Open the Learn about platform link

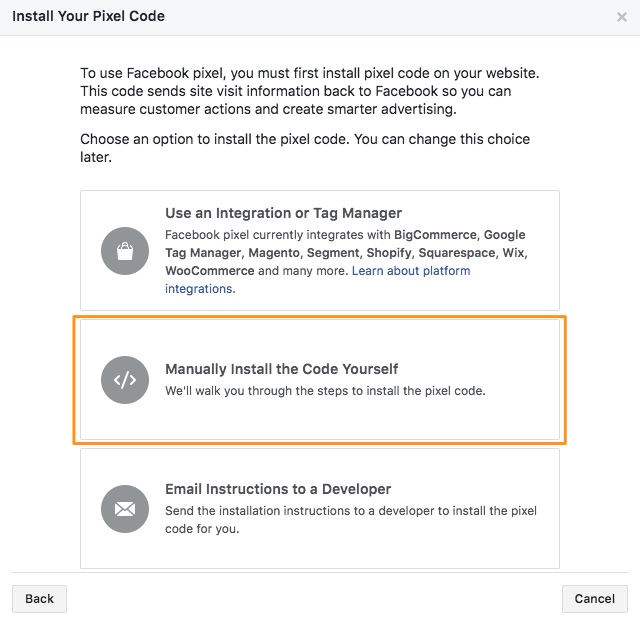pyautogui.click(x=411, y=271)
